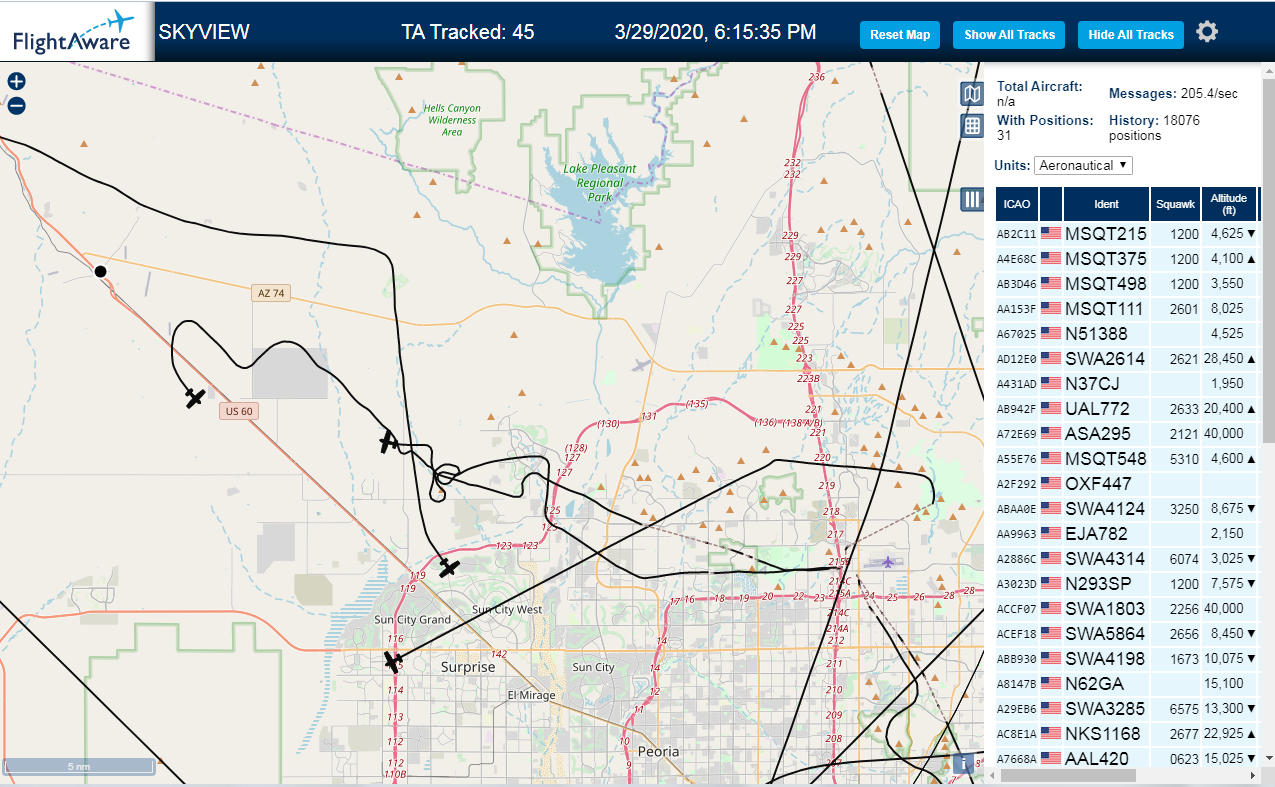Zoom in with the plus map button
1275x787 pixels.
[x=16, y=82]
